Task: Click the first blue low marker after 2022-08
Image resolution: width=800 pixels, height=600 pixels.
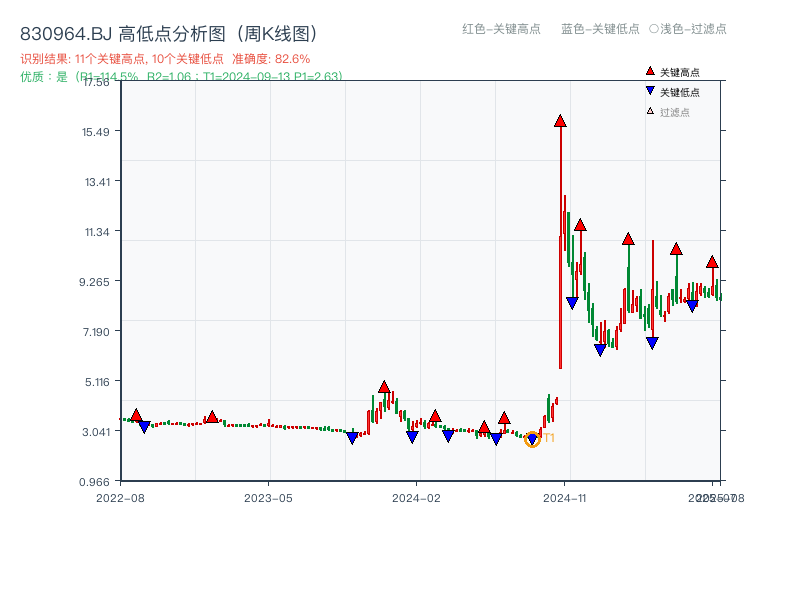Action: [x=144, y=427]
